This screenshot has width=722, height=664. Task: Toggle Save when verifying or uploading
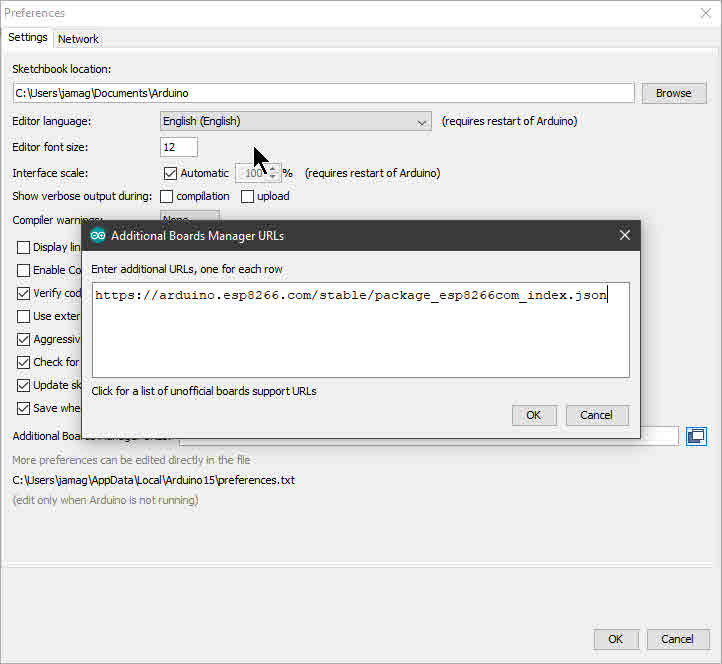pyautogui.click(x=23, y=408)
